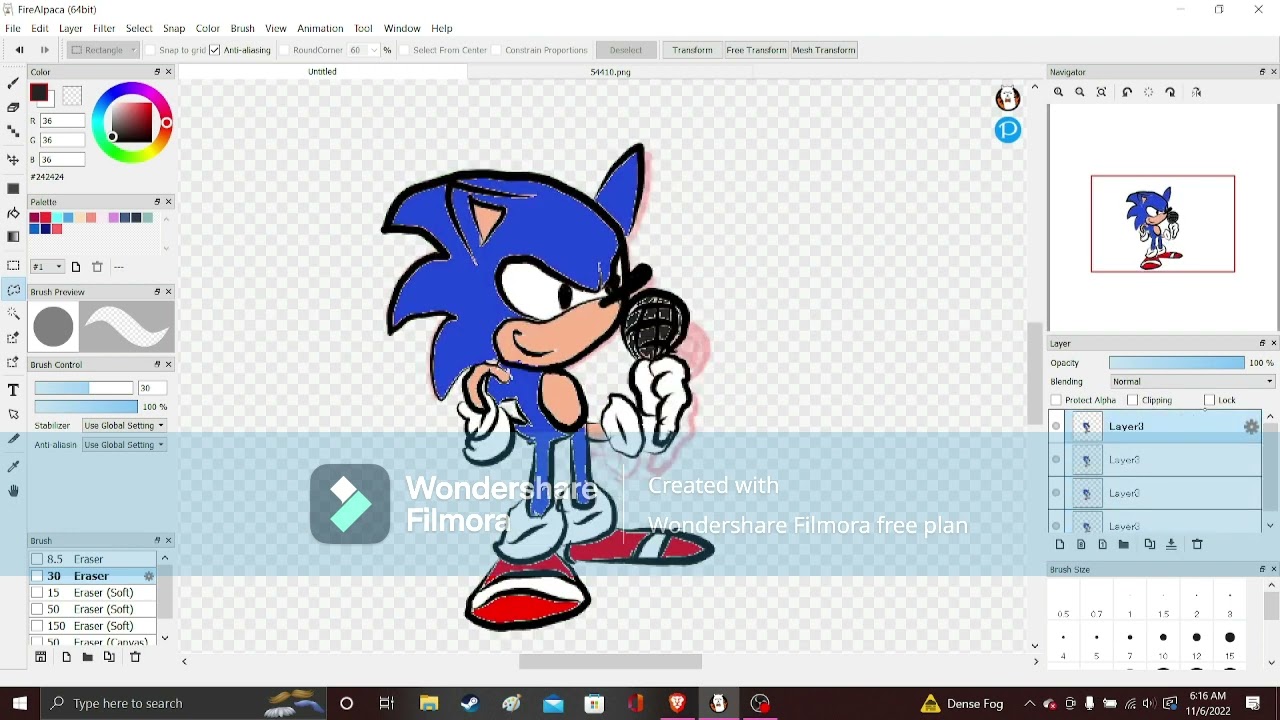Click the Transform button
The width and height of the screenshot is (1280, 720).
click(692, 50)
